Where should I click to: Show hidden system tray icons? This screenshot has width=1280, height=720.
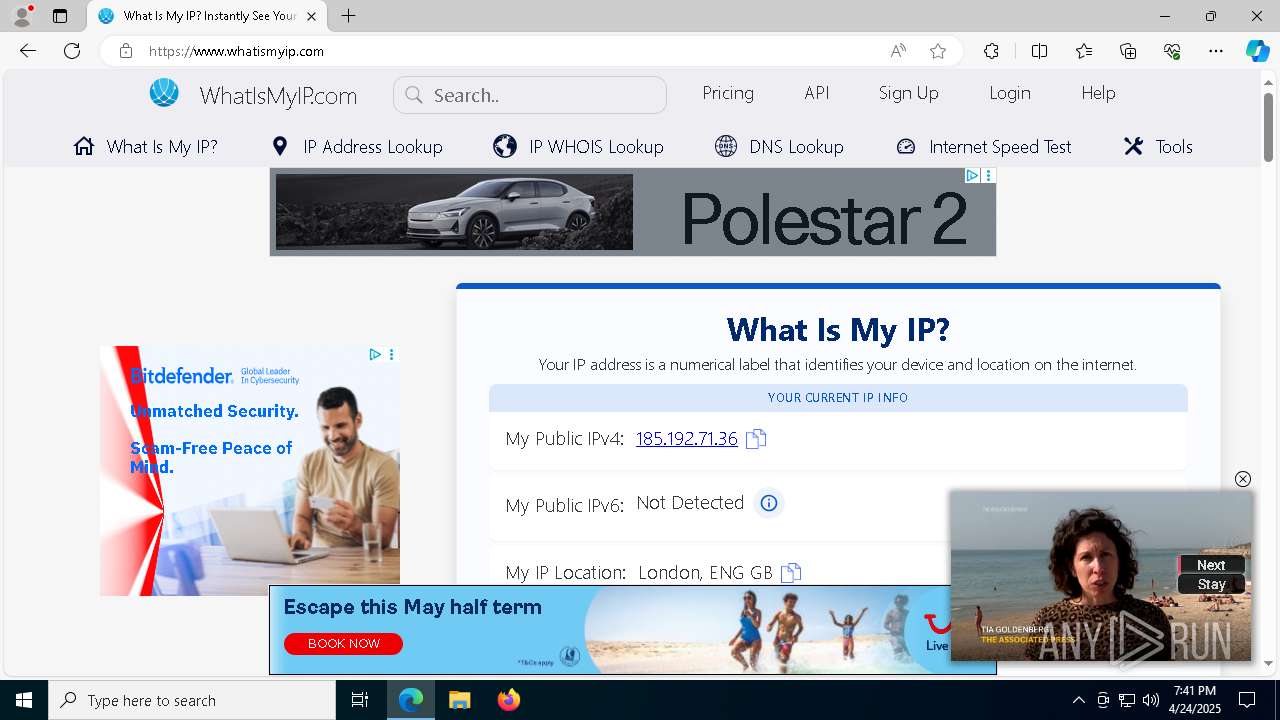[x=1078, y=700]
